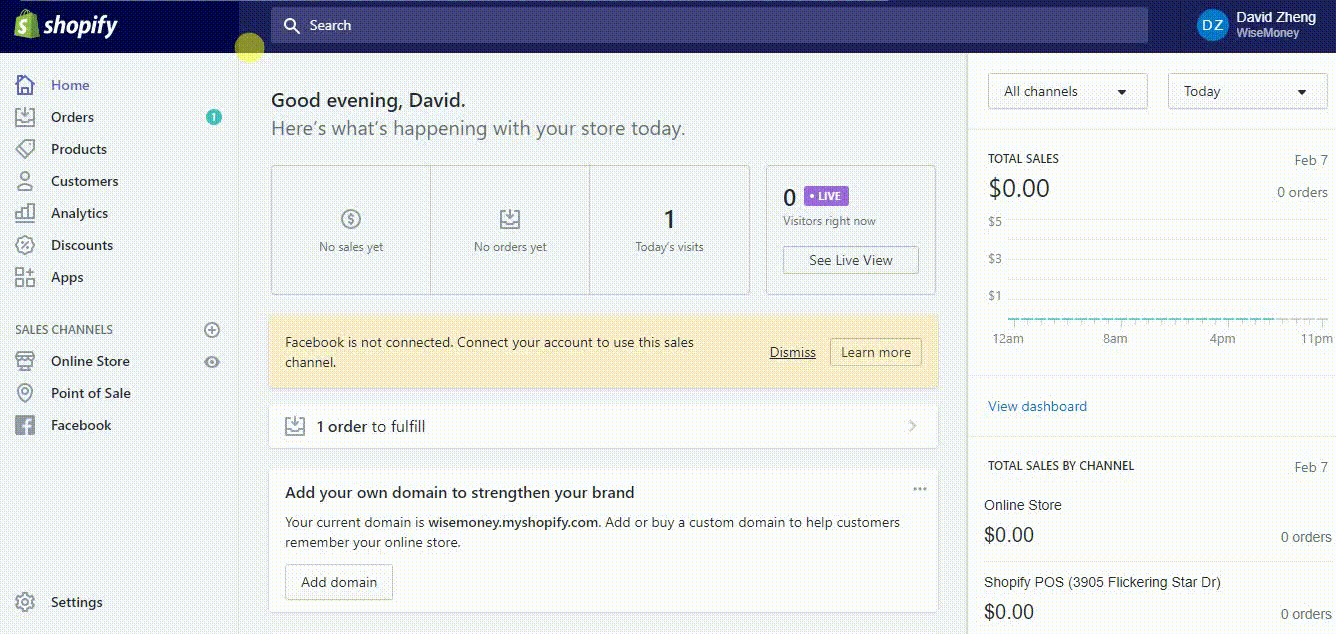Screen dimensions: 1336x634
Task: Open Discounts section
Action: point(82,245)
